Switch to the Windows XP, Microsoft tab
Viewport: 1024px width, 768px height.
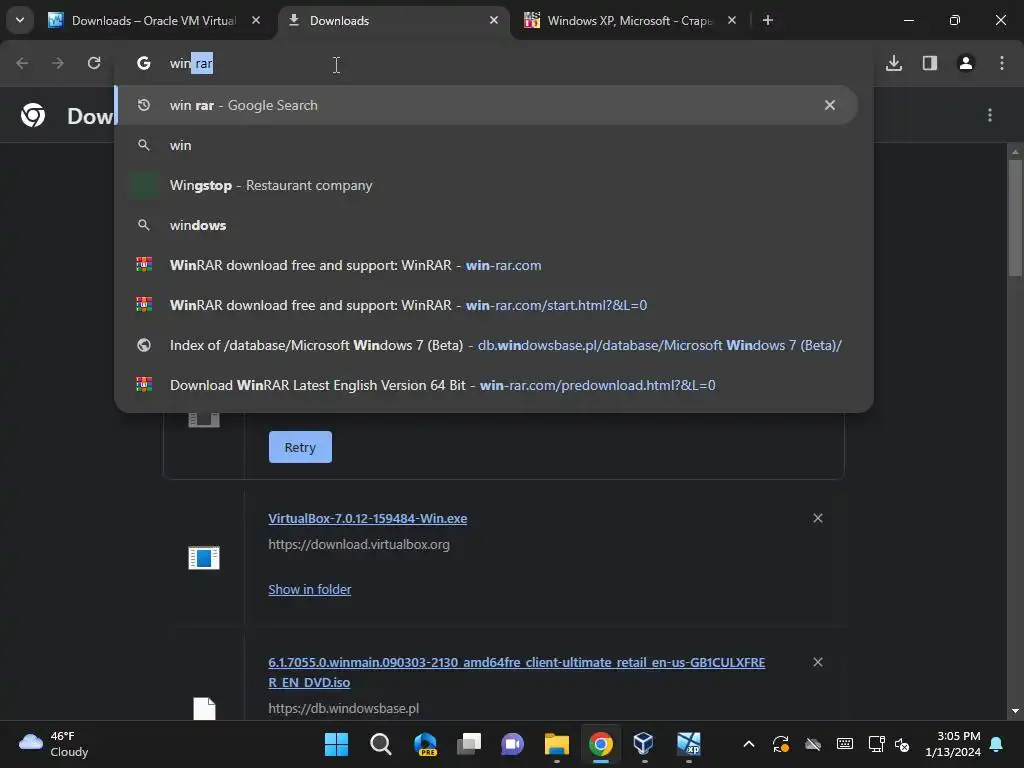point(630,21)
